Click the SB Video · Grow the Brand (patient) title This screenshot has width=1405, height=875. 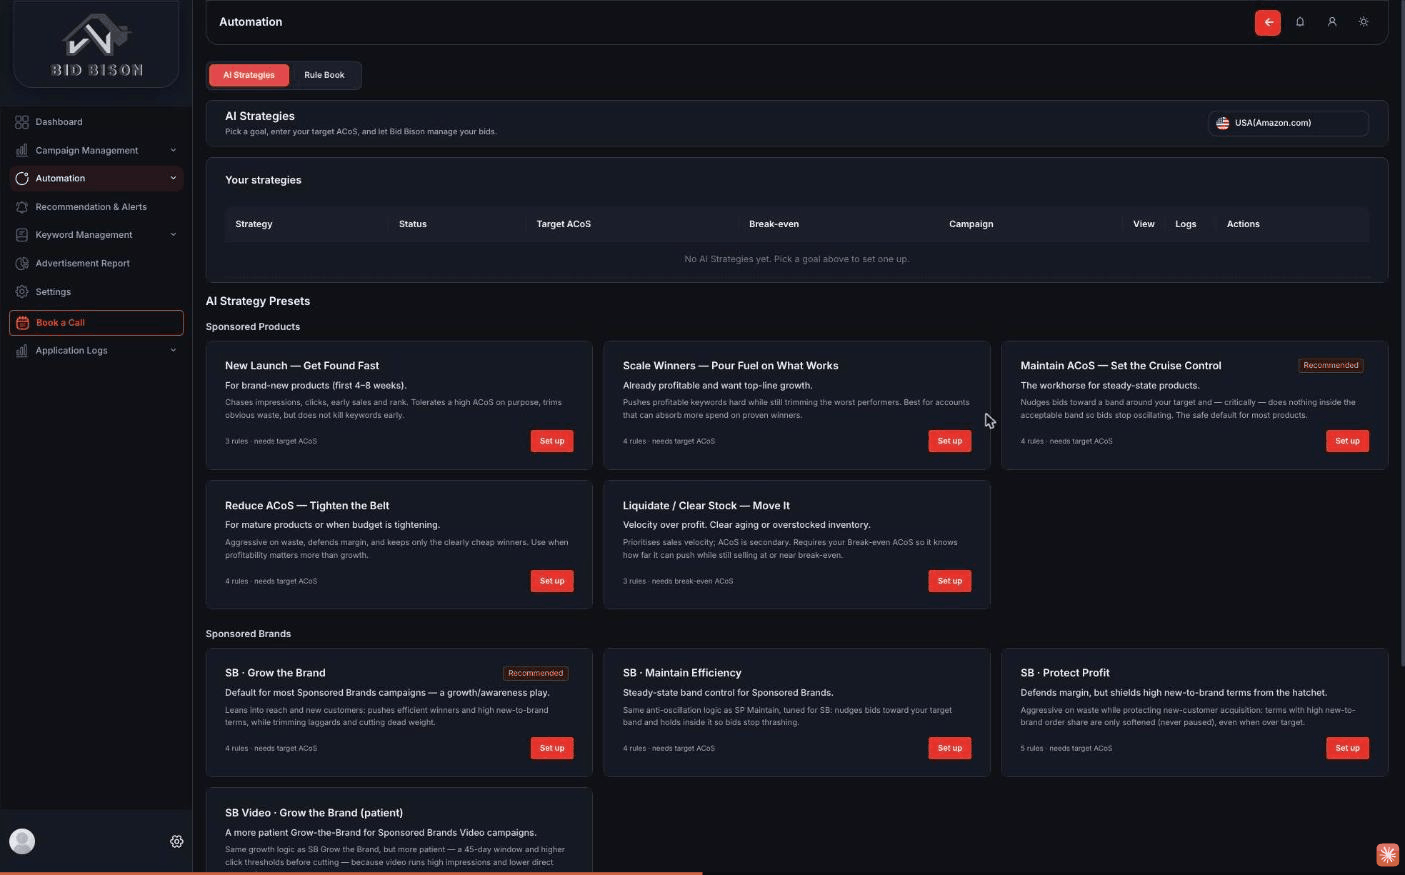[x=314, y=813]
